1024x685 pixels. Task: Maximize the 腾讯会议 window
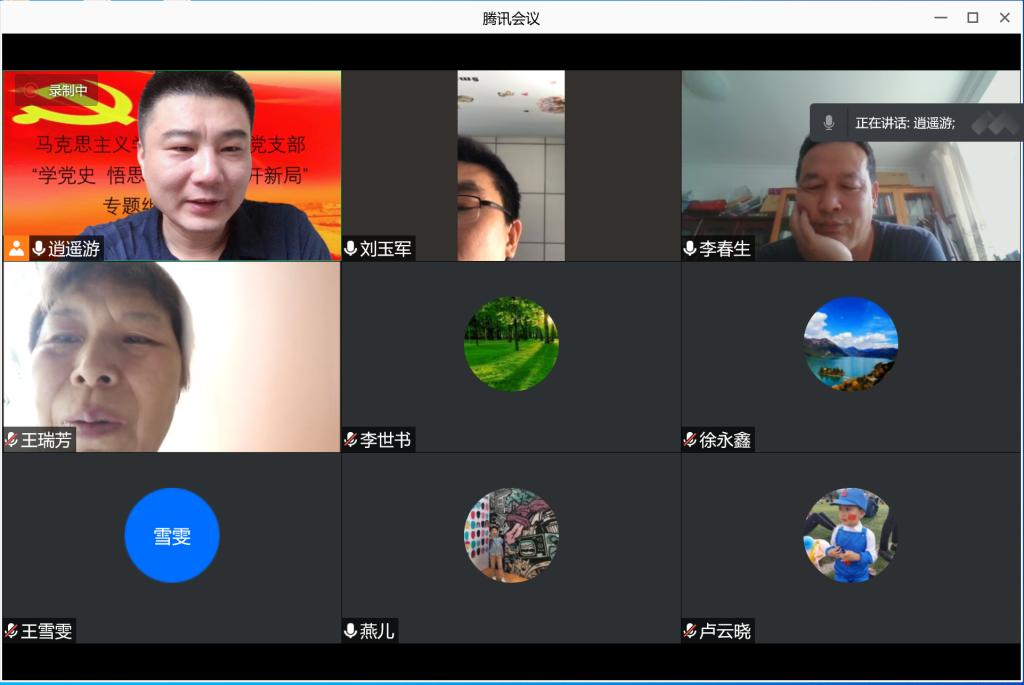(972, 18)
